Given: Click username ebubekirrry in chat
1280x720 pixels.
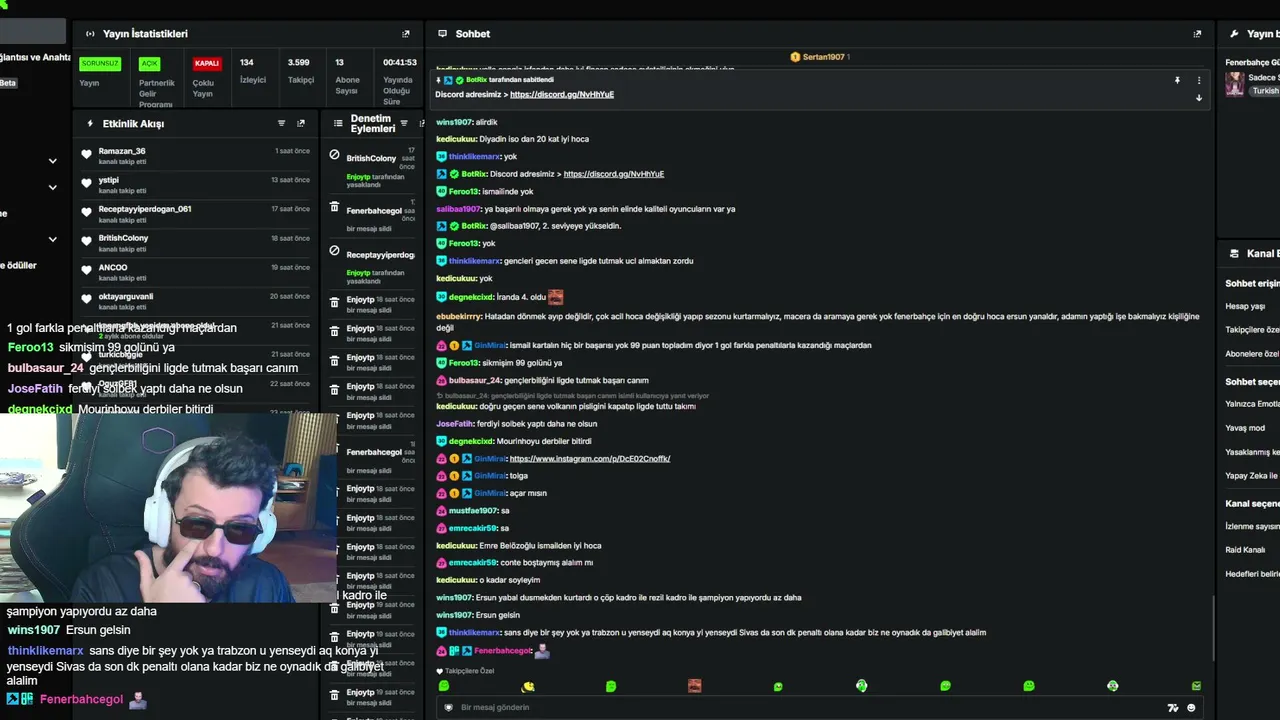Looking at the screenshot, I should click(x=459, y=317).
